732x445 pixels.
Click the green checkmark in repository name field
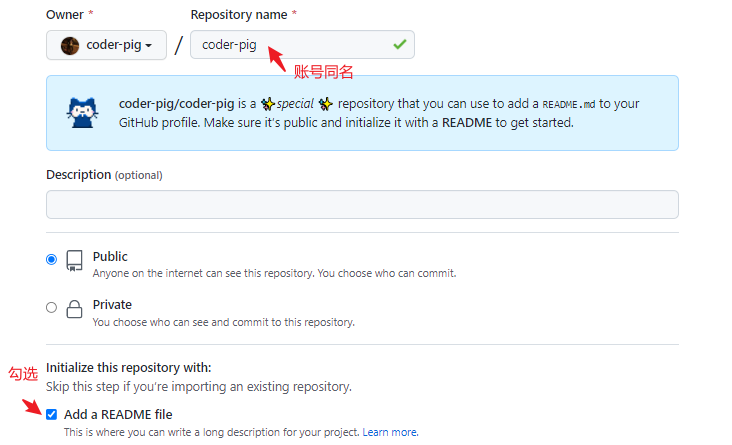tap(400, 45)
